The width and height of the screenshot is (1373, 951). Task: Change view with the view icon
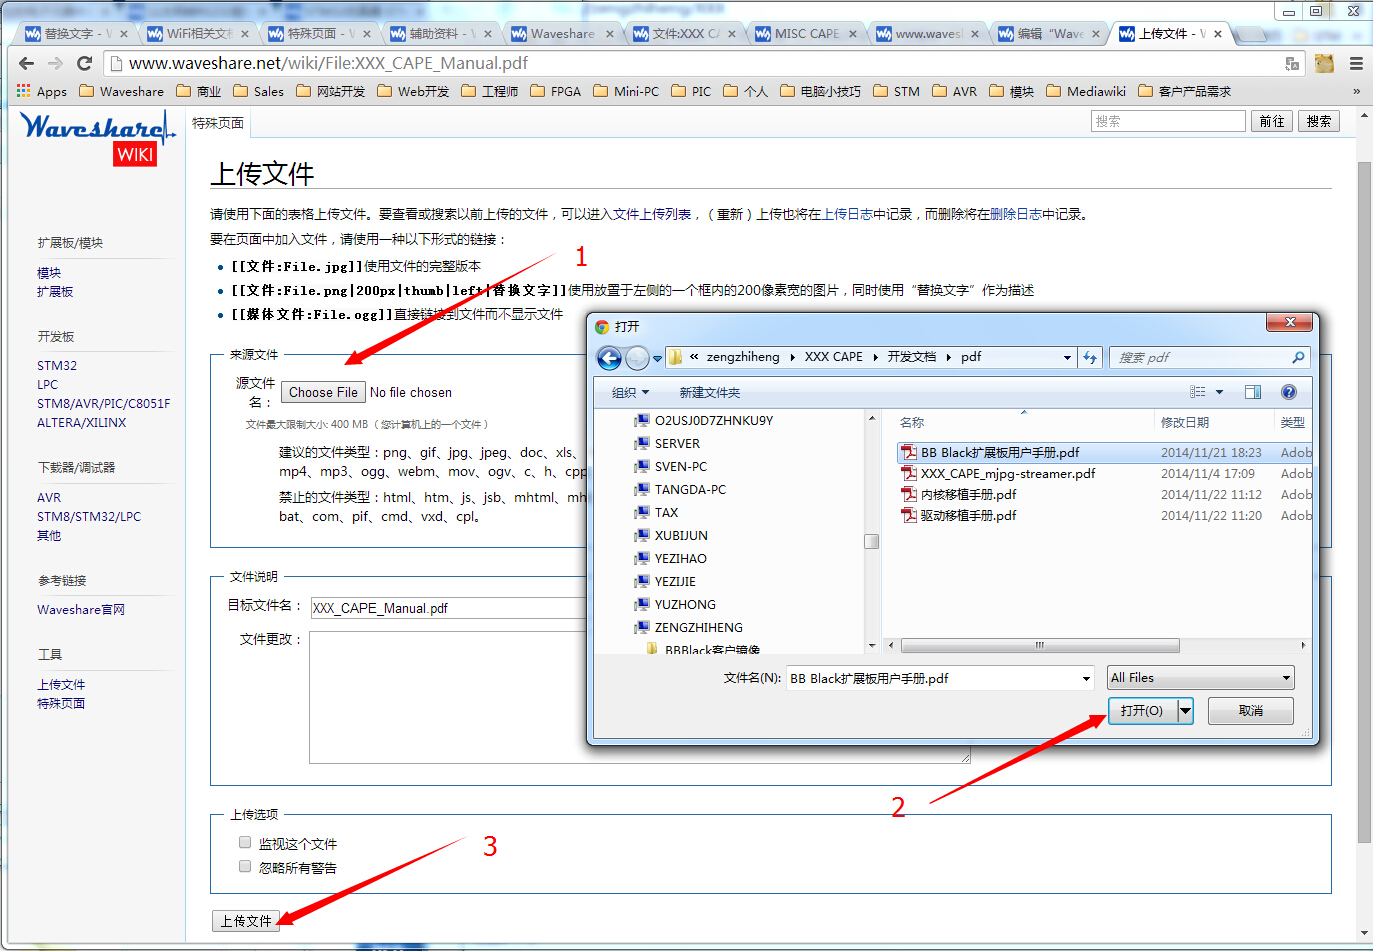1198,392
